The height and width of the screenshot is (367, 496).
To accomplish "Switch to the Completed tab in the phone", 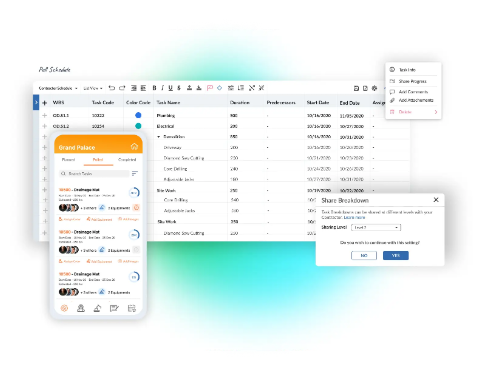I will coord(127,160).
